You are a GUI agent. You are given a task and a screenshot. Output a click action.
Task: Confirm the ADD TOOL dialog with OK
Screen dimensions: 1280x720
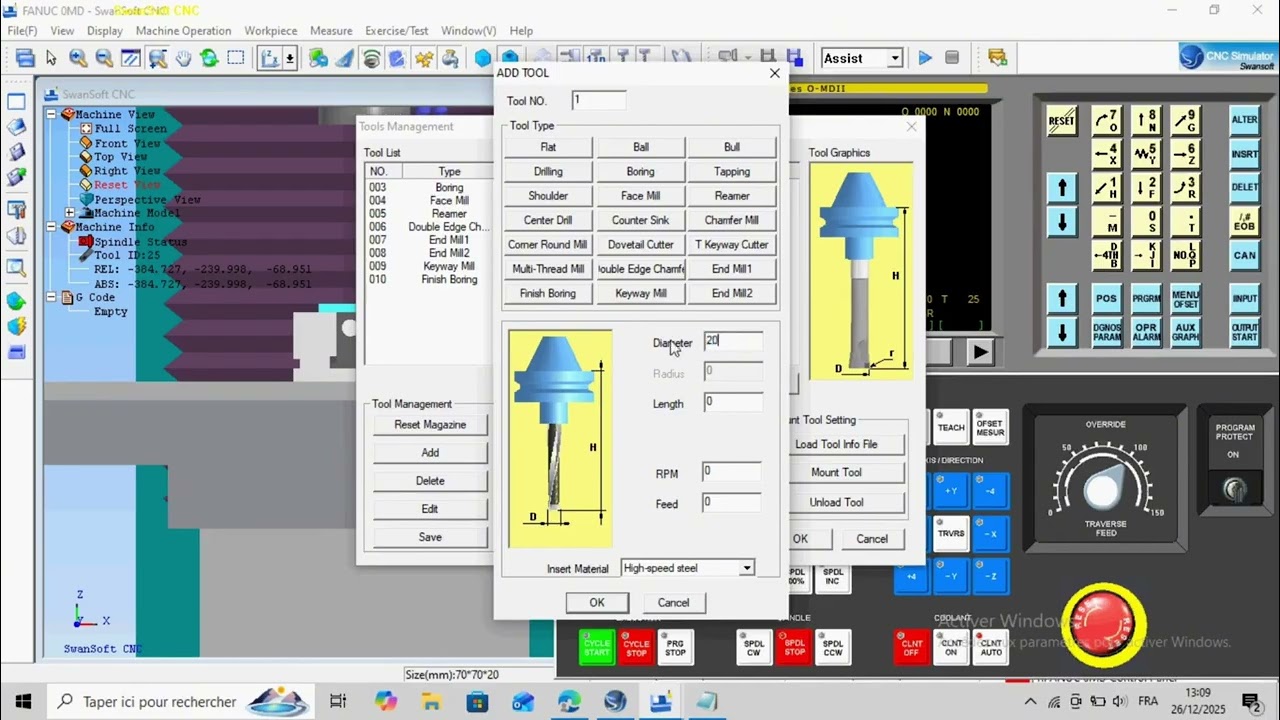pos(597,603)
